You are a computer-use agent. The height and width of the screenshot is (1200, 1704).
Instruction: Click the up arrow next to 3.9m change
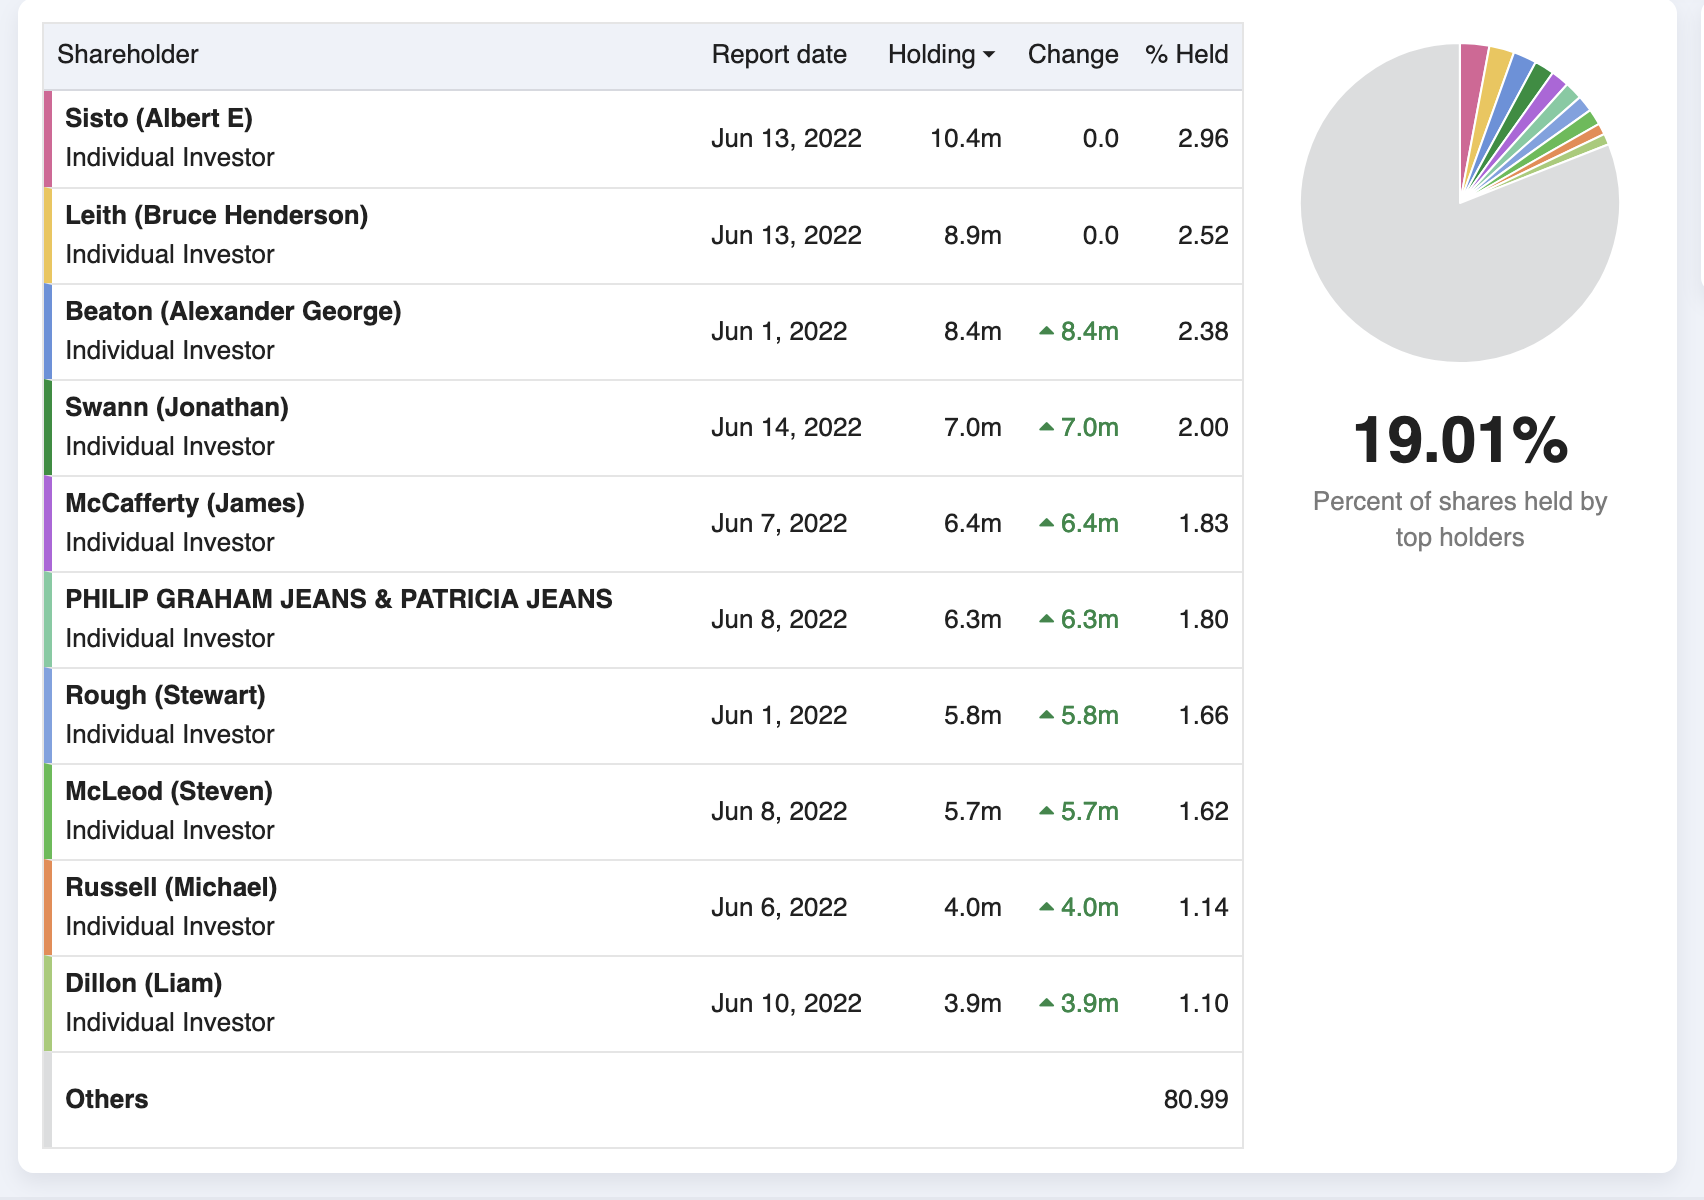click(x=1047, y=1002)
